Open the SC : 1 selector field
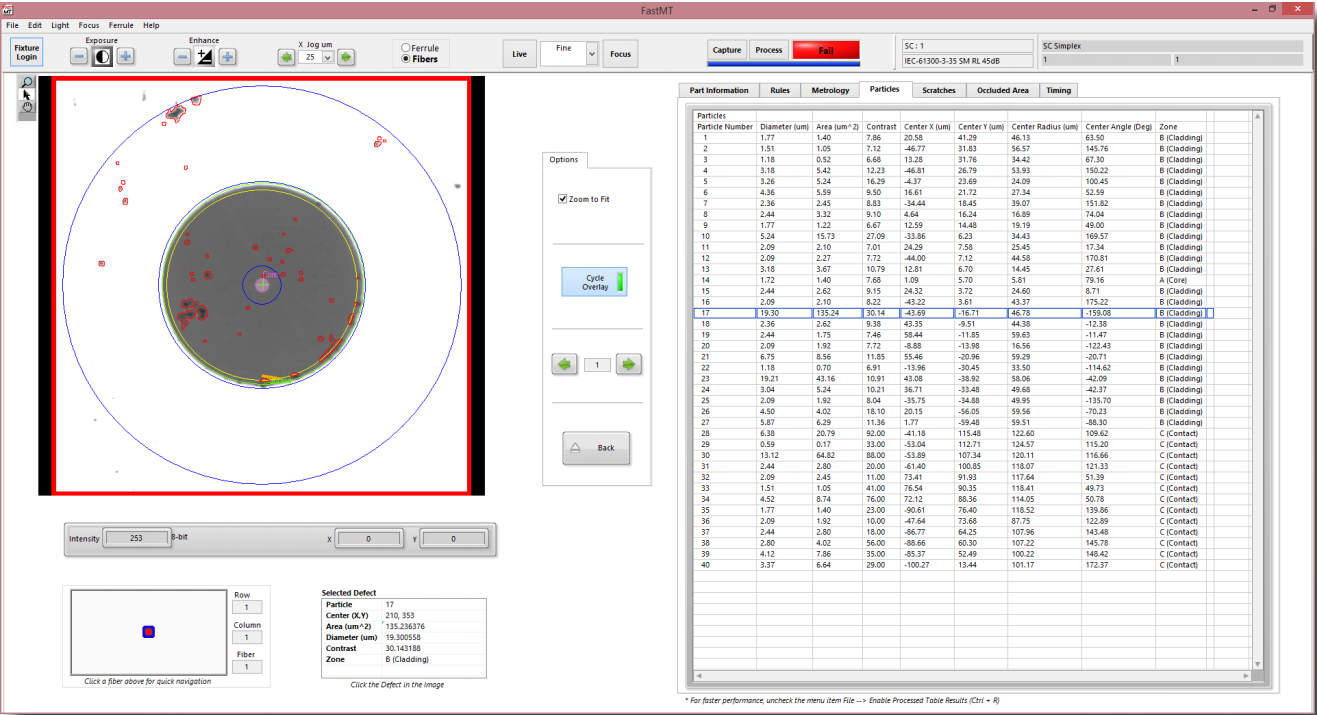The width and height of the screenshot is (1317, 715). [x=966, y=45]
